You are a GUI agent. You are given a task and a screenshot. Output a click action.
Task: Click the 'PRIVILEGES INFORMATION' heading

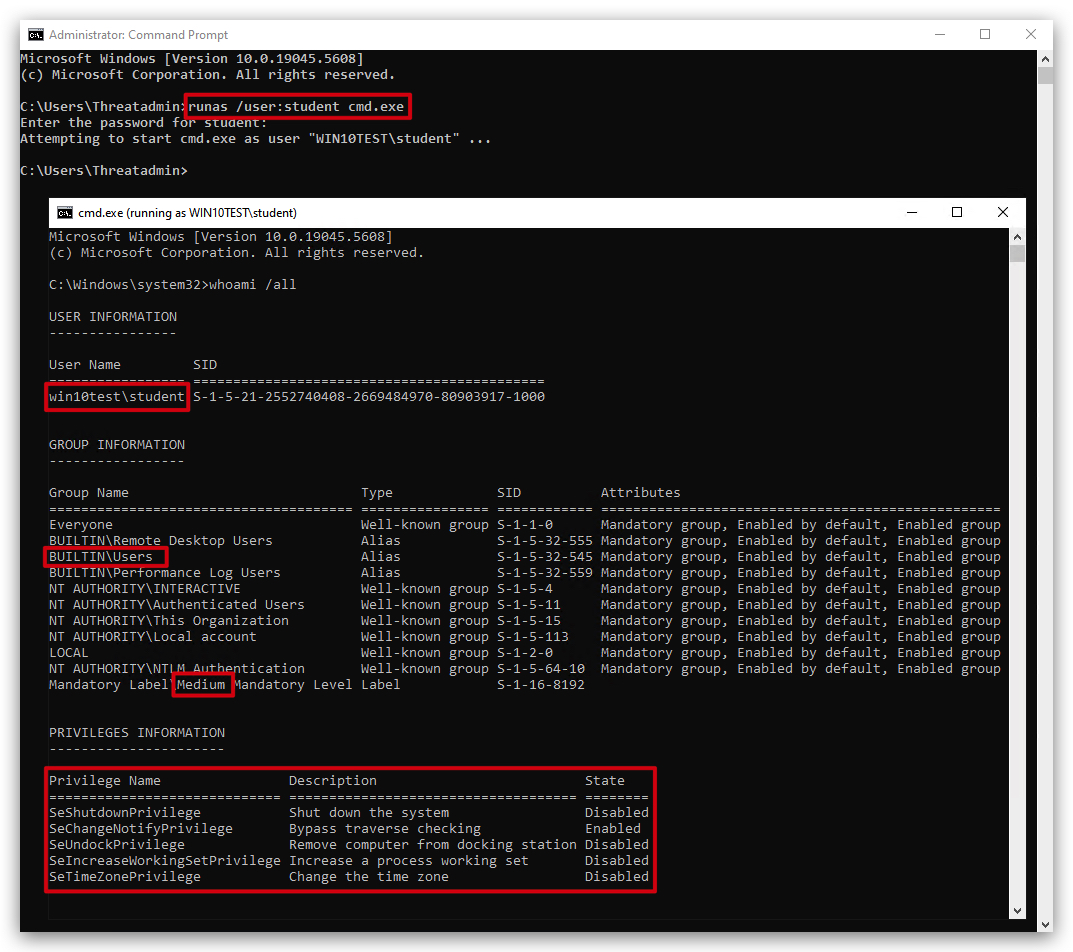pos(137,733)
